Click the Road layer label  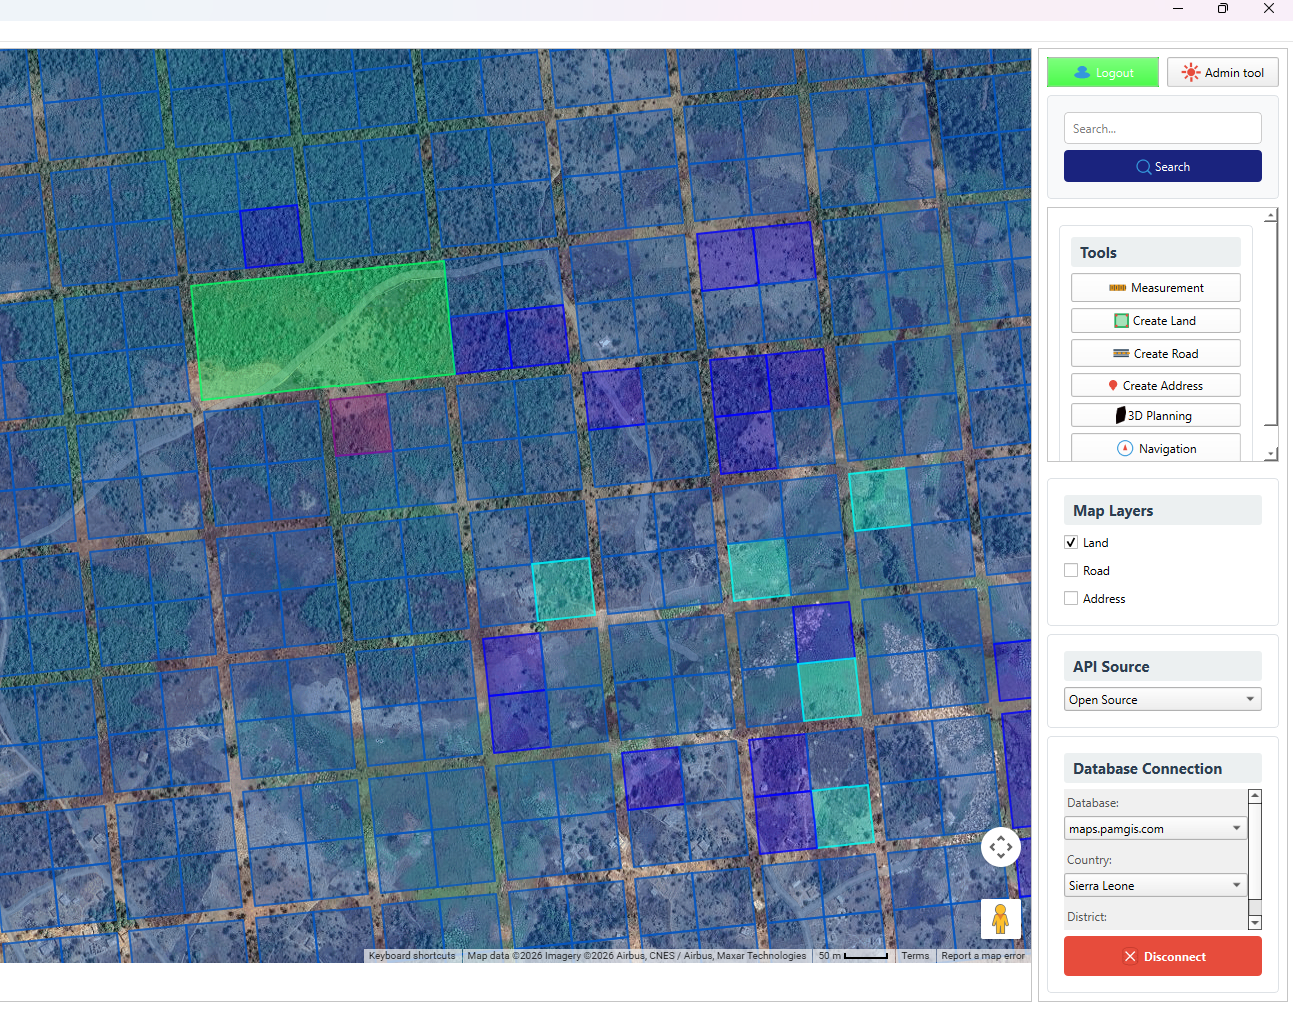click(1096, 571)
